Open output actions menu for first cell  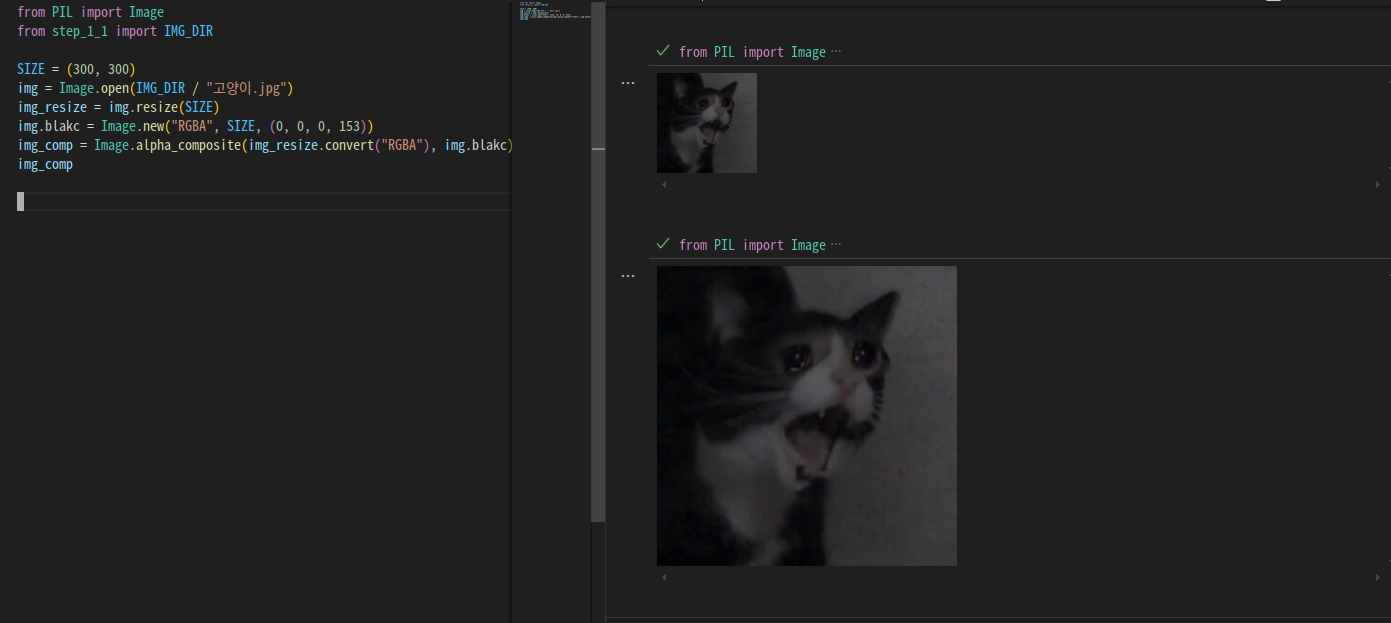coord(628,83)
